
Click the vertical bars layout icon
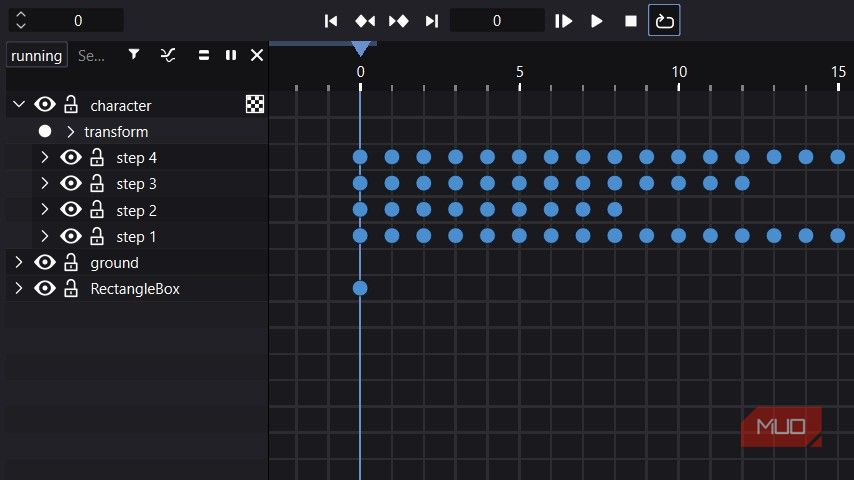pyautogui.click(x=231, y=55)
